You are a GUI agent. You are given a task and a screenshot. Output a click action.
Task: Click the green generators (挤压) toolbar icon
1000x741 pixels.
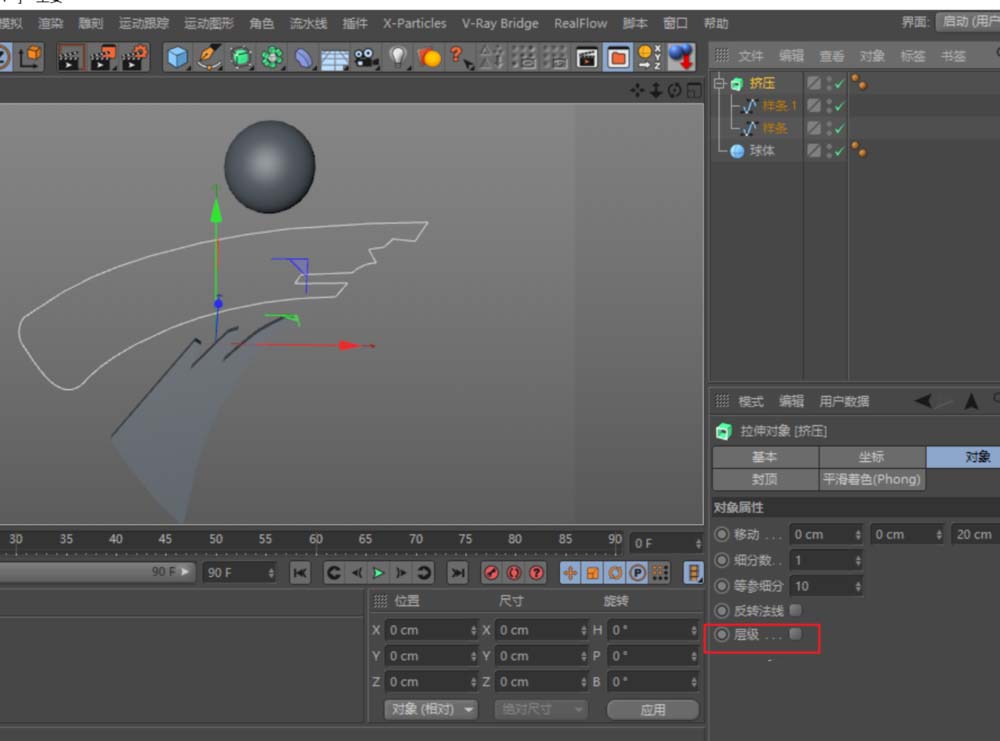(x=239, y=58)
